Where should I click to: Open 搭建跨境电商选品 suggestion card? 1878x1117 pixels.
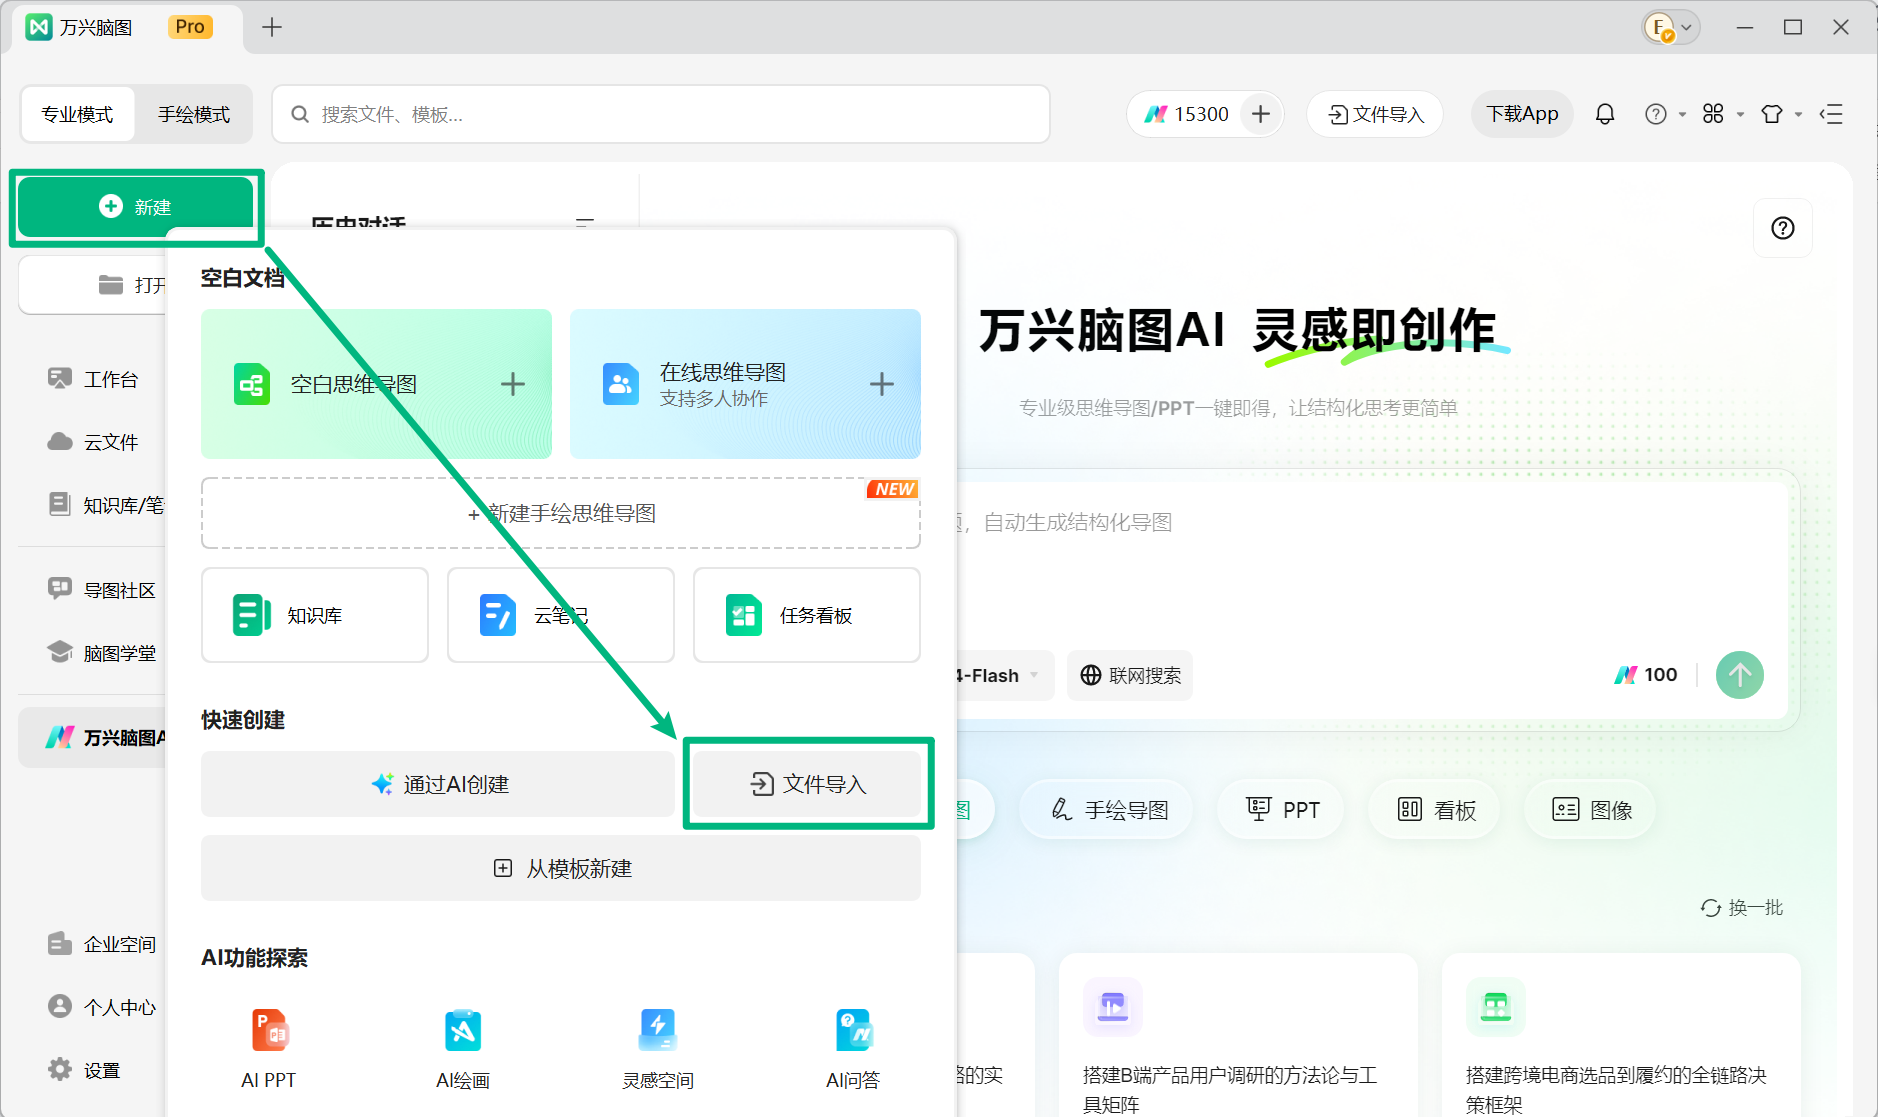(x=1621, y=1036)
